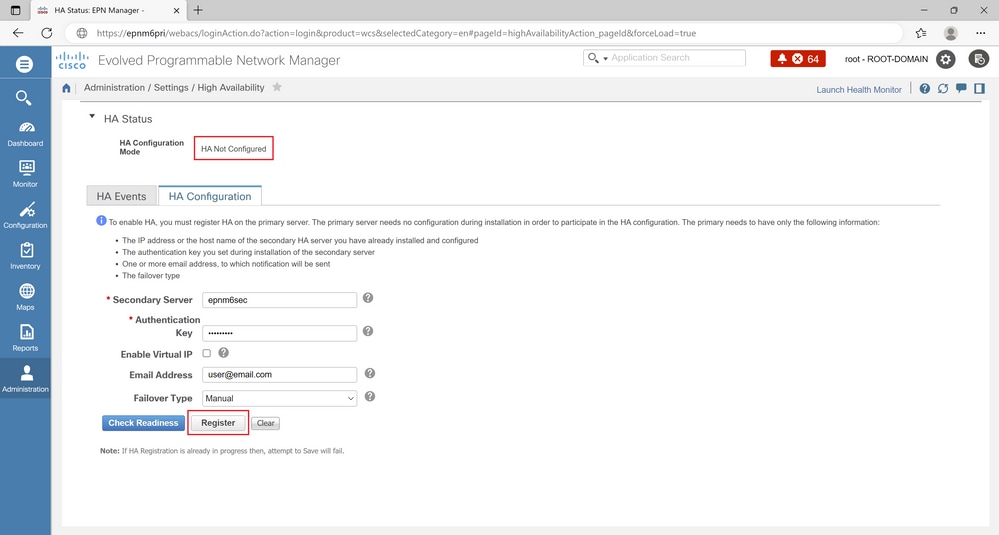Open page help question mark icon
Image resolution: width=999 pixels, height=535 pixels.
point(924,89)
